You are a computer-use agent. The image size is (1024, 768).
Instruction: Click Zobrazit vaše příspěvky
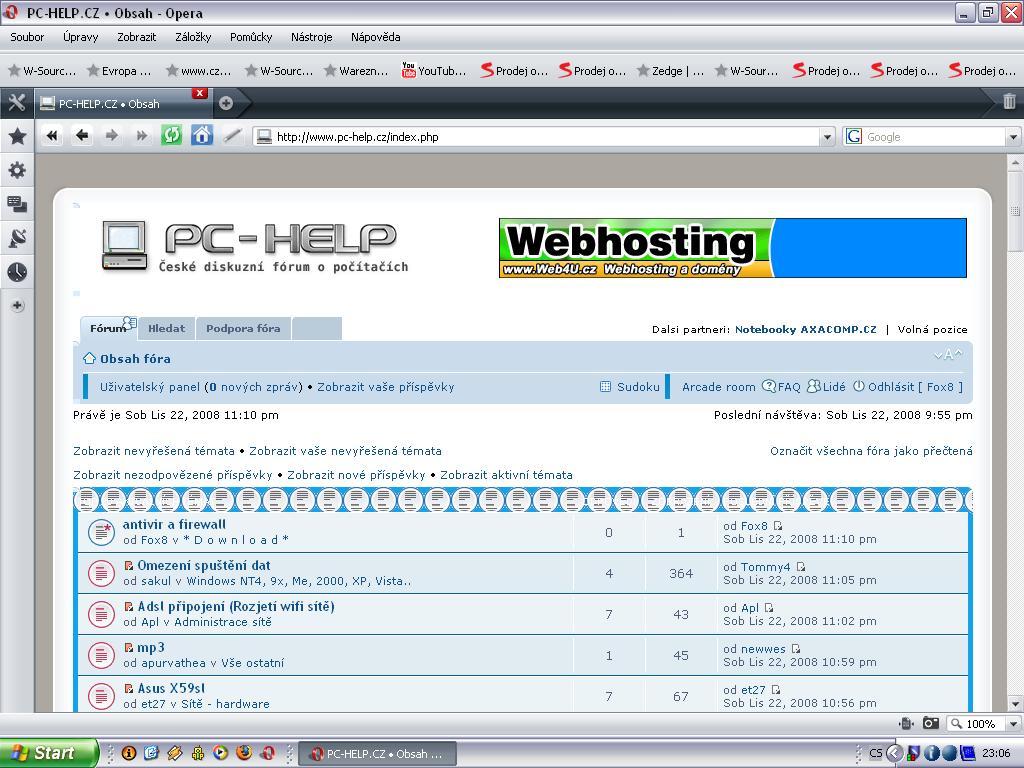385,387
